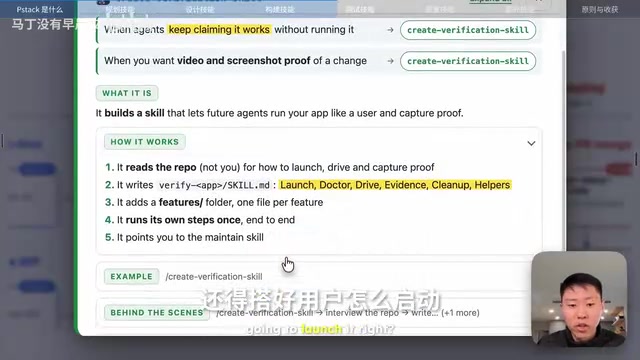Viewport: 640px width, 360px height.
Task: Click step 'It adds a features/ folder'
Action: click(214, 202)
